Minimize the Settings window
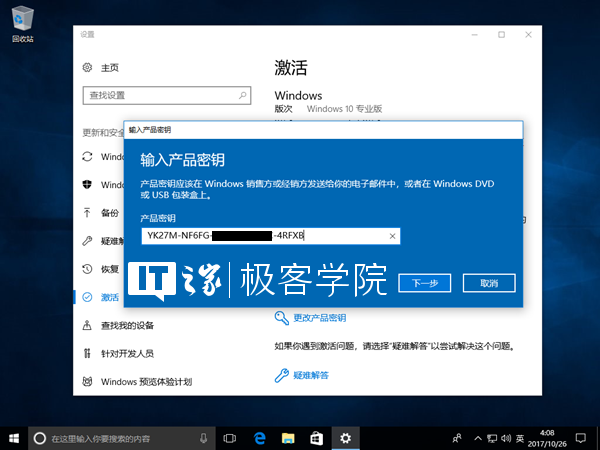The height and width of the screenshot is (450, 600). point(475,35)
